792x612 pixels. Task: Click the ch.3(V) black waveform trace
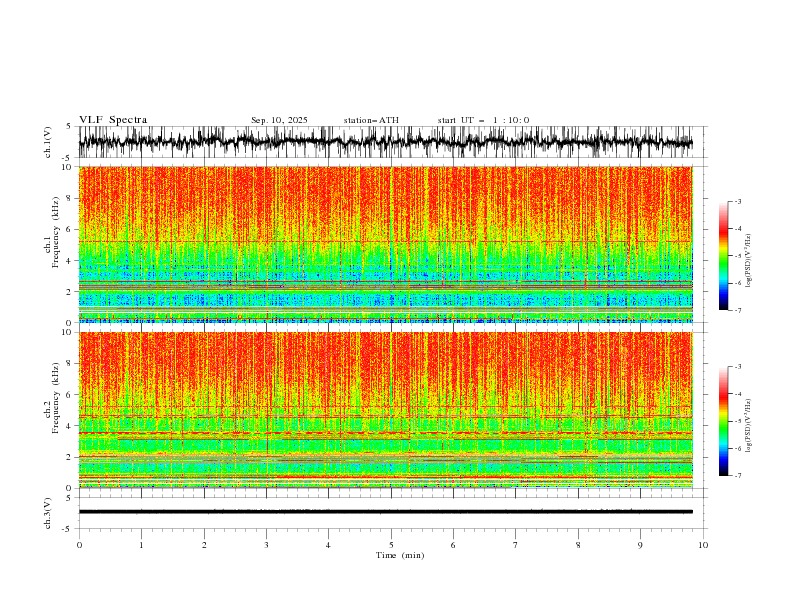pos(386,512)
